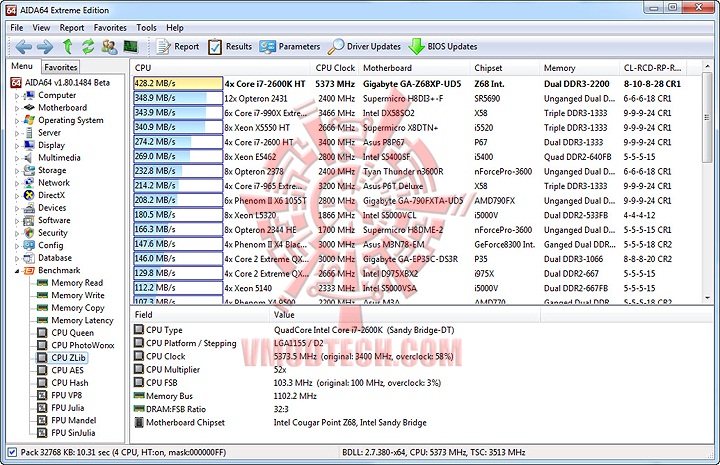The width and height of the screenshot is (720, 465).
Task: Expand the Motherboard tree node
Action: click(x=17, y=108)
